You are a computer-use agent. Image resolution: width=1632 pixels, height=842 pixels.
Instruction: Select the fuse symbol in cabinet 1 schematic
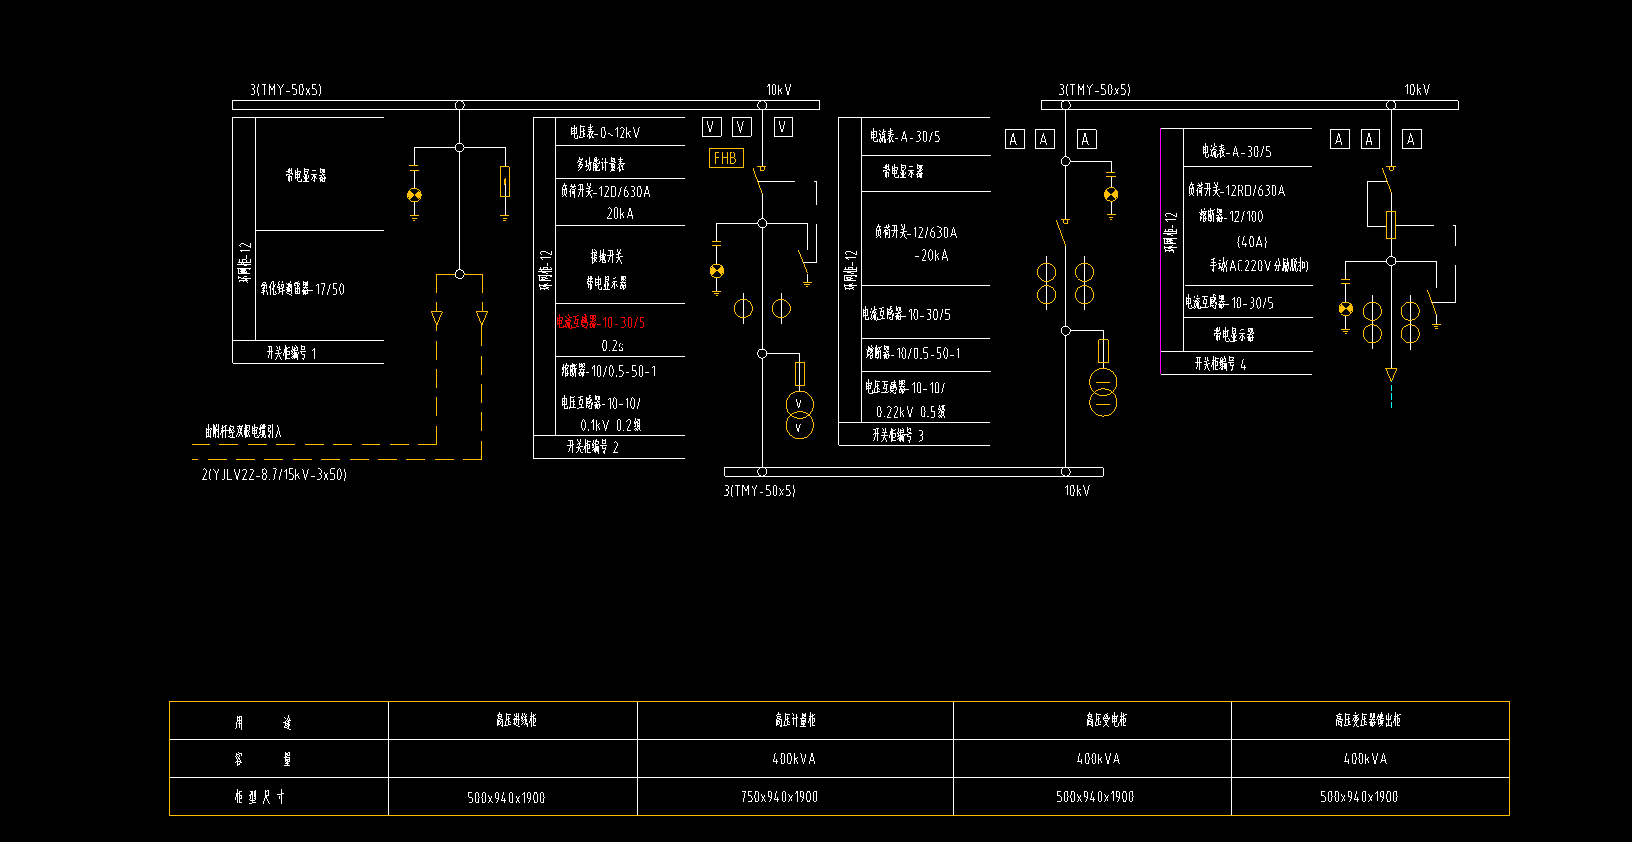[505, 182]
